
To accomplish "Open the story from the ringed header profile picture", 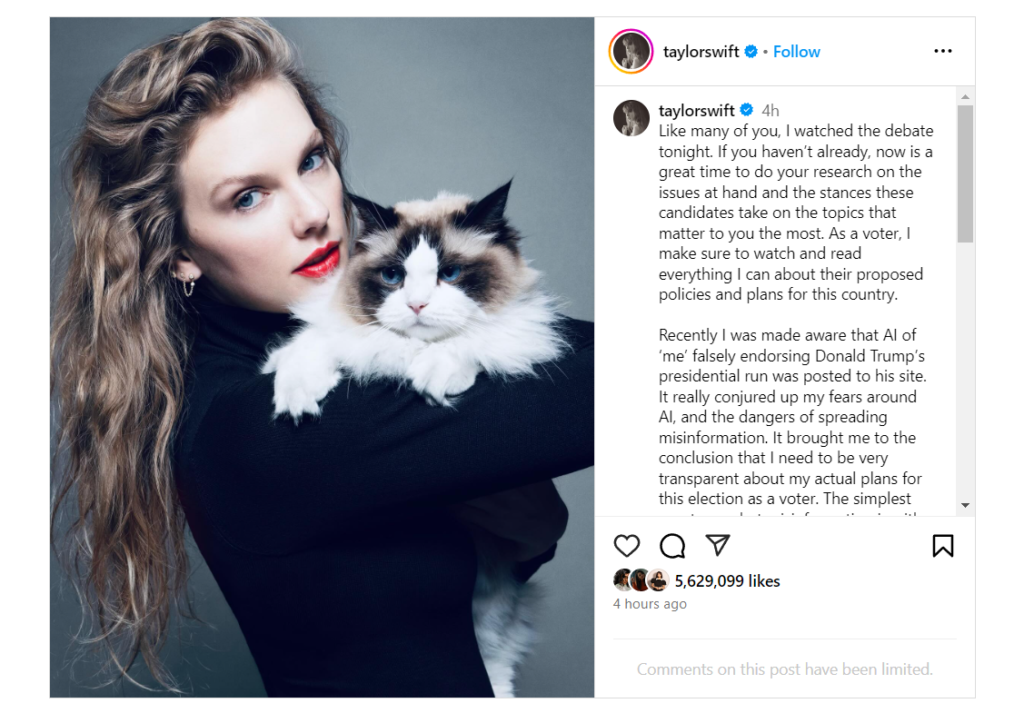I will coord(631,51).
